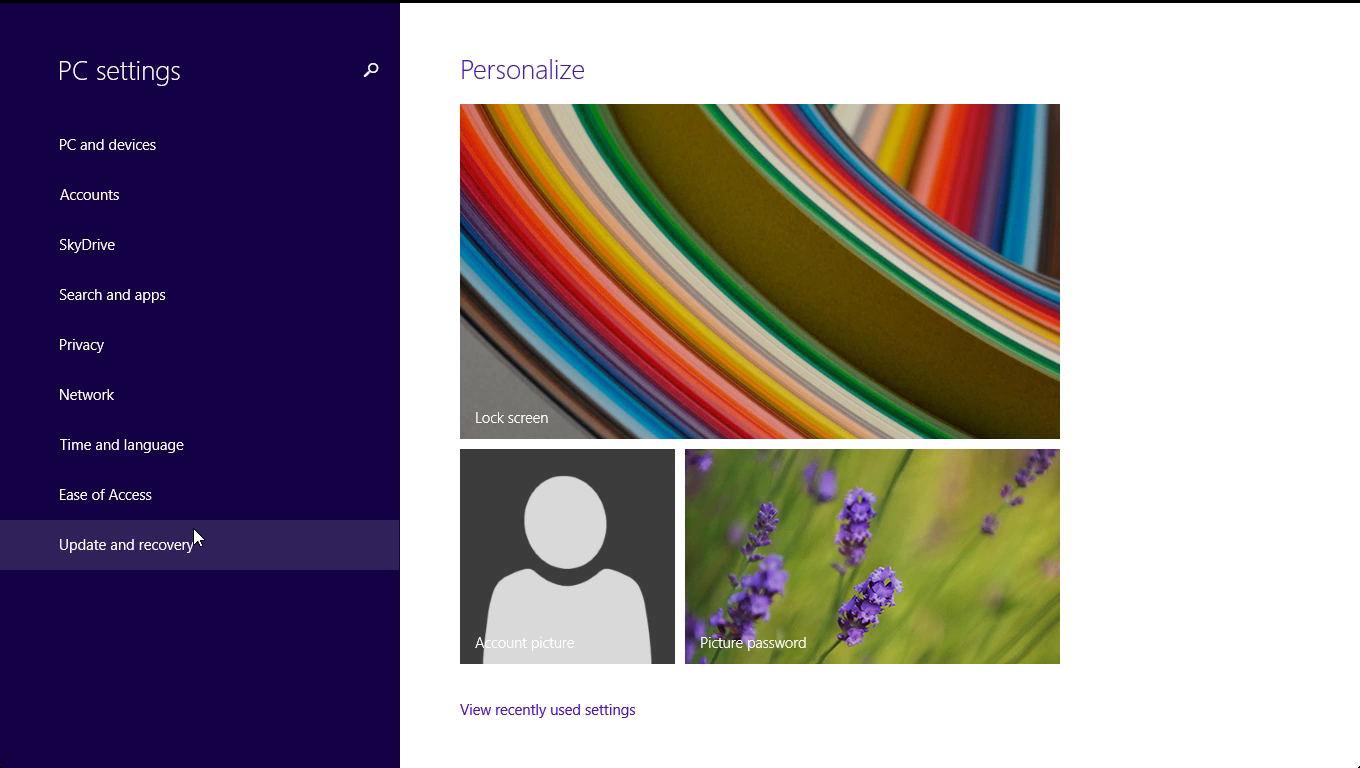Screen dimensions: 1360x768
Task: Open Time and language settings
Action: tap(121, 445)
